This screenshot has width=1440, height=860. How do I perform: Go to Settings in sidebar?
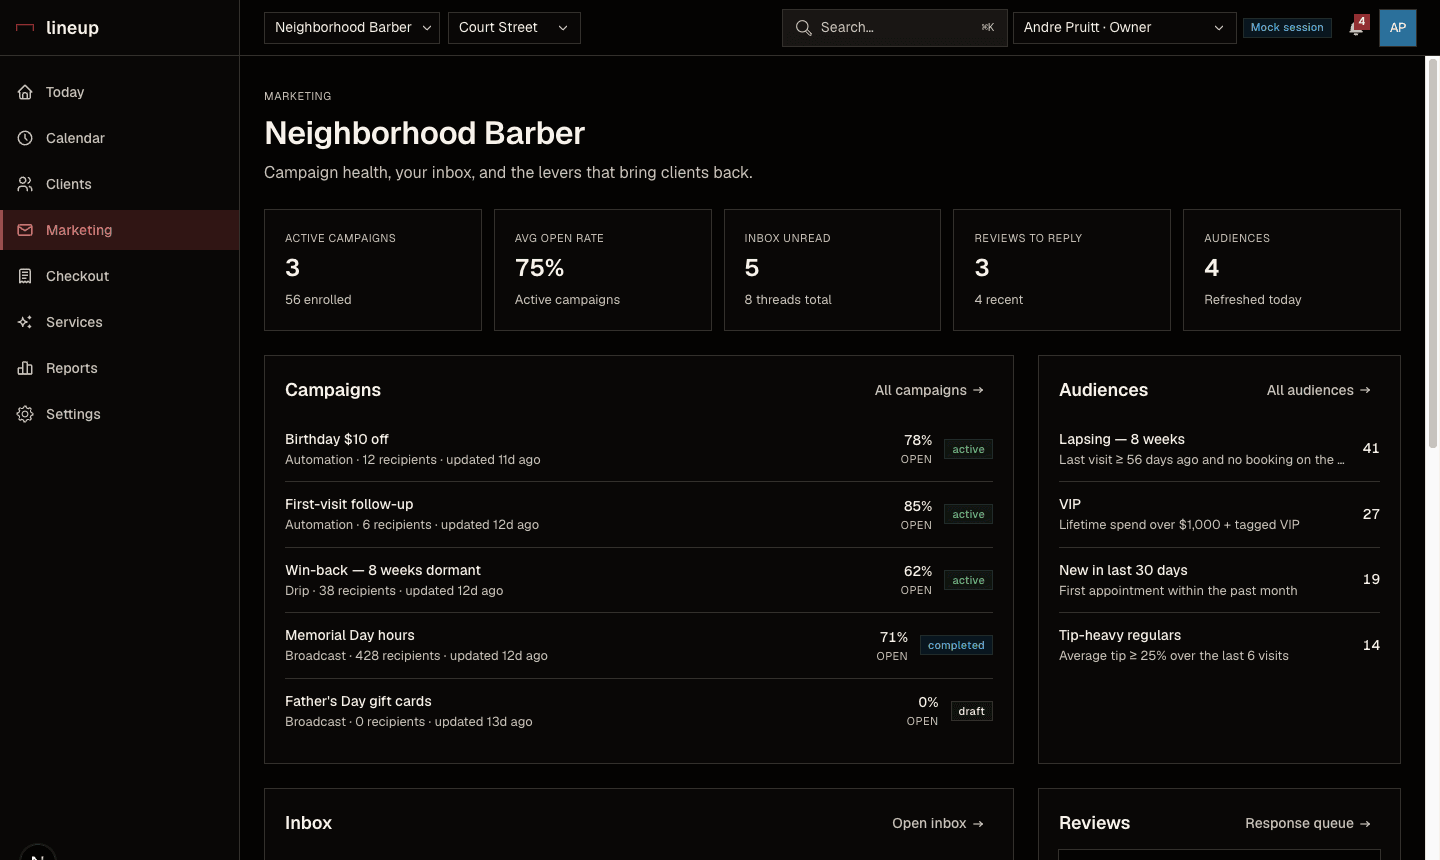coord(120,414)
